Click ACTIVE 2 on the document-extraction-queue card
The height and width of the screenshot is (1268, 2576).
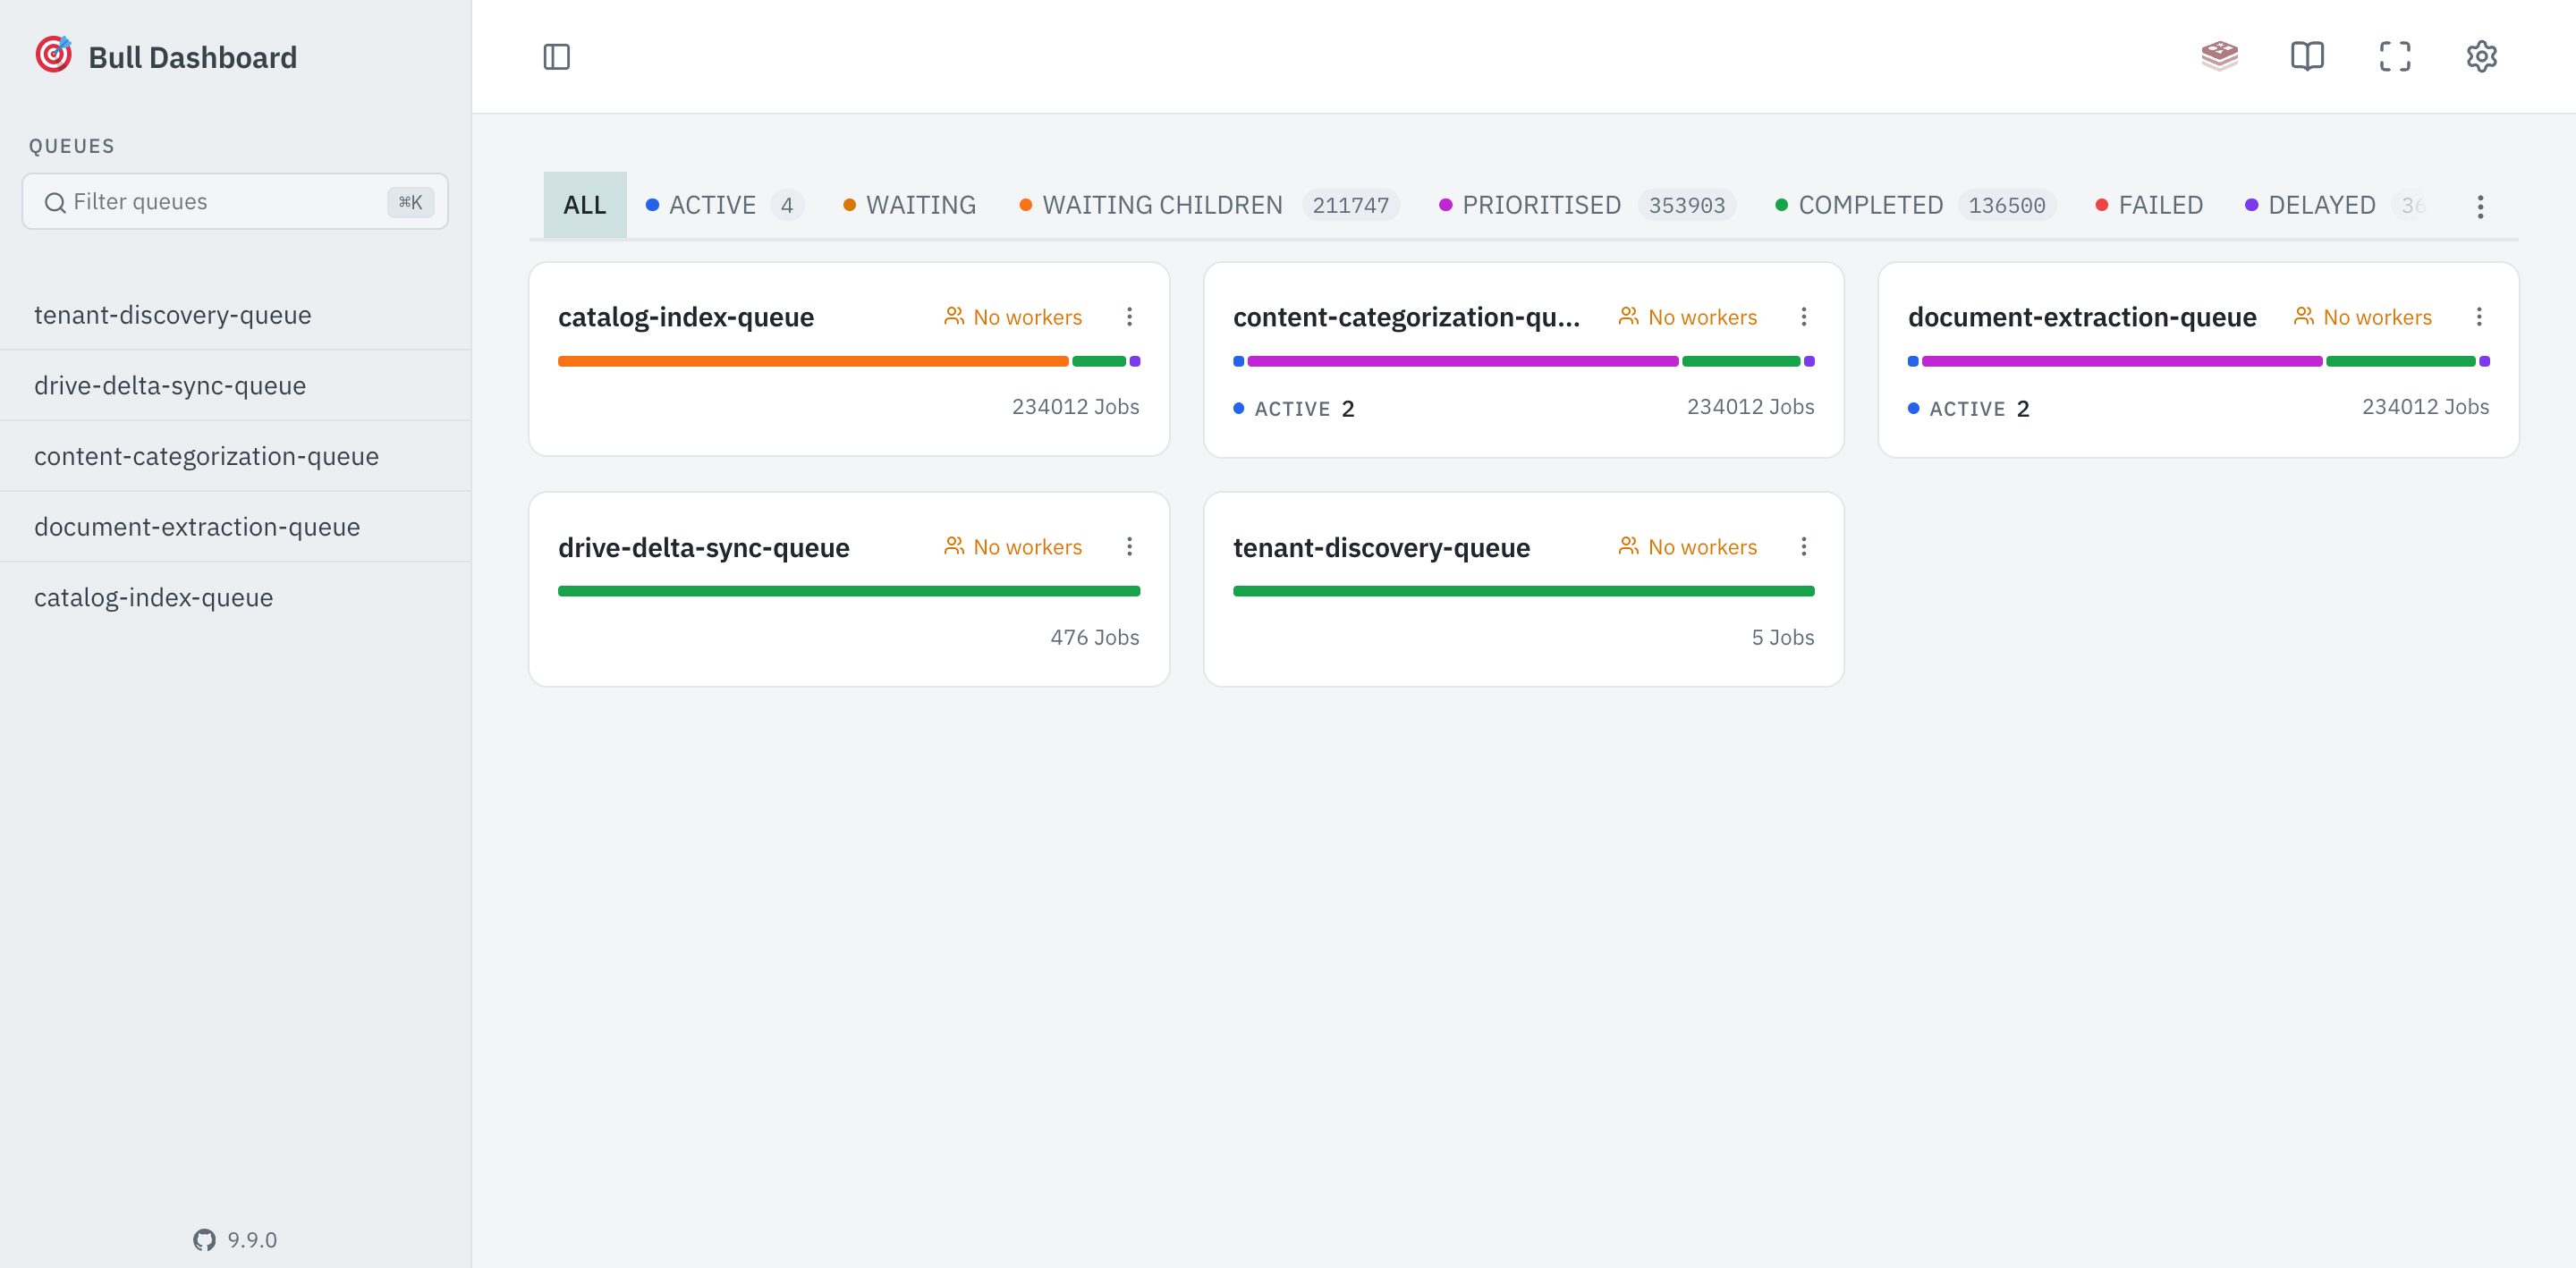[1969, 409]
